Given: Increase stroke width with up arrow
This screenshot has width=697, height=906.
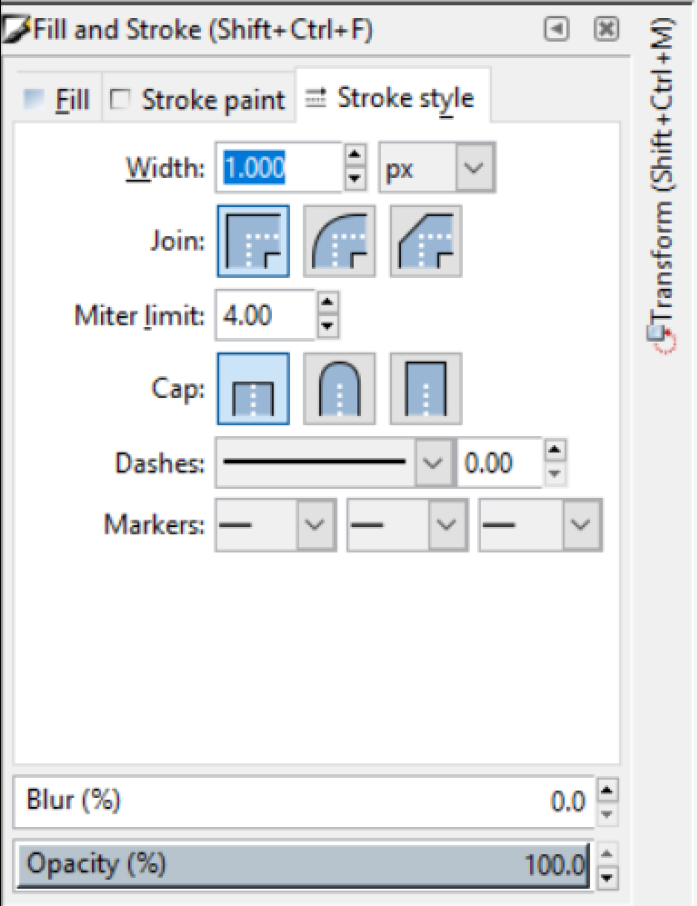Looking at the screenshot, I should click(x=354, y=155).
